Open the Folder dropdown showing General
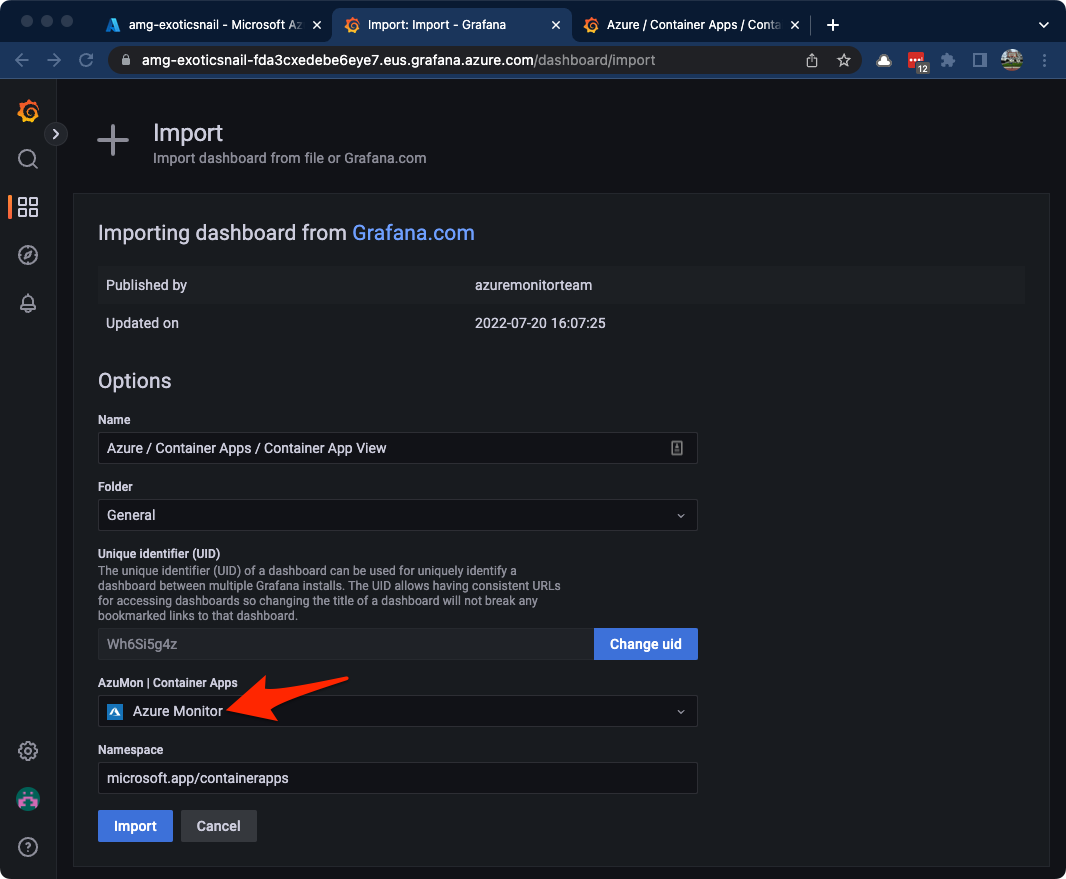The width and height of the screenshot is (1066, 879). pyautogui.click(x=397, y=515)
